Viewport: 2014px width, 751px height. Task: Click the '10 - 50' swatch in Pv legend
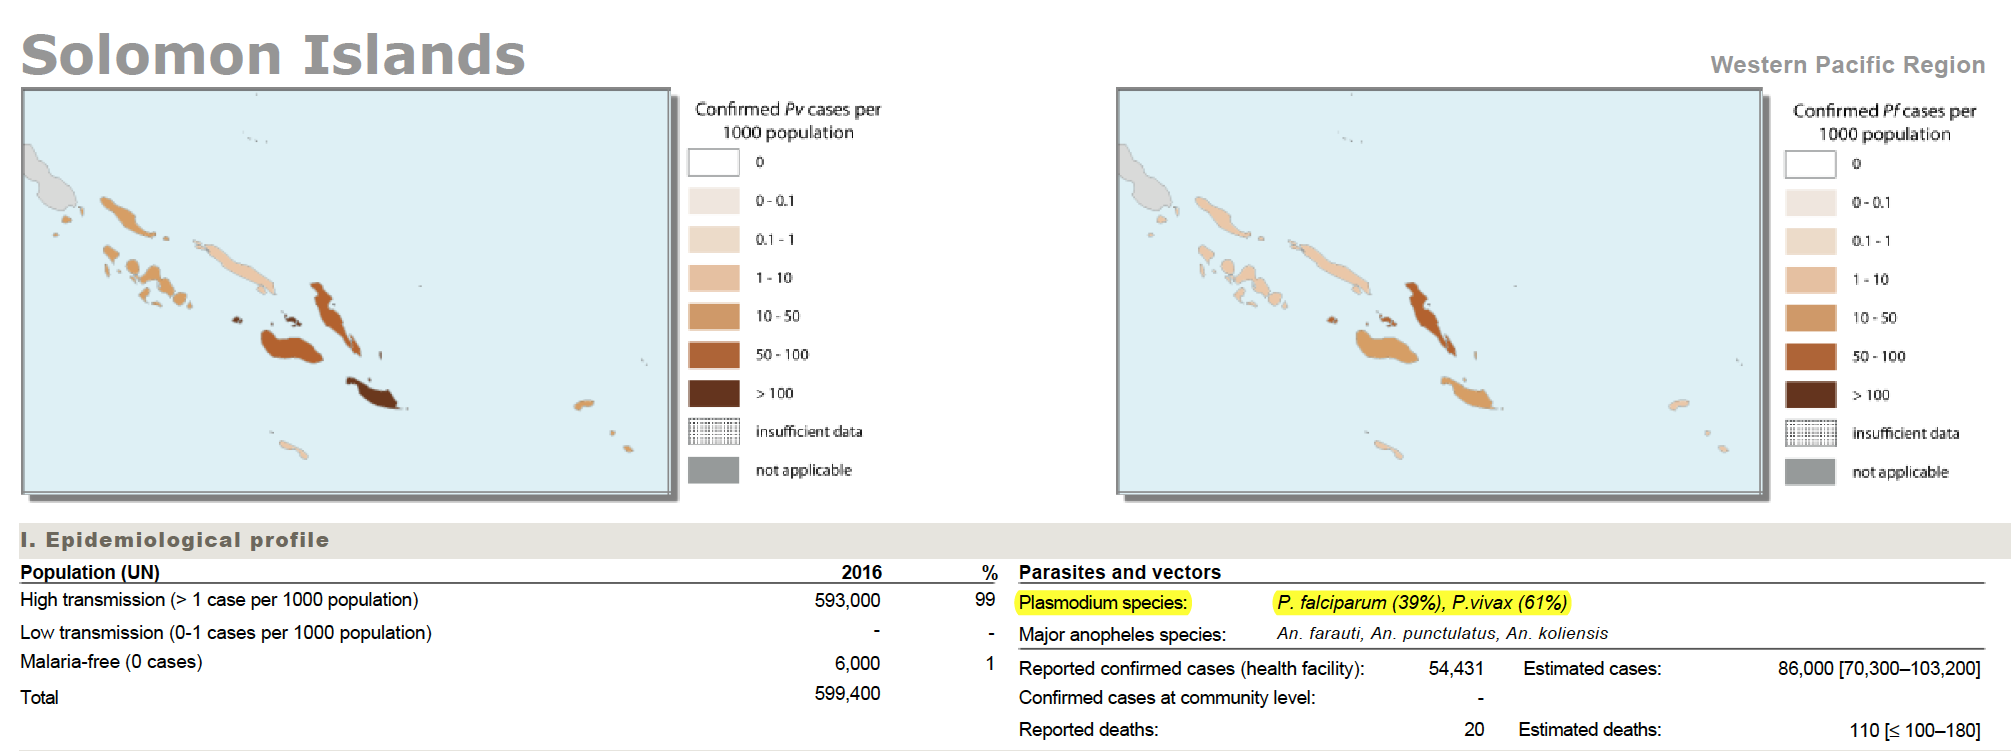click(713, 316)
